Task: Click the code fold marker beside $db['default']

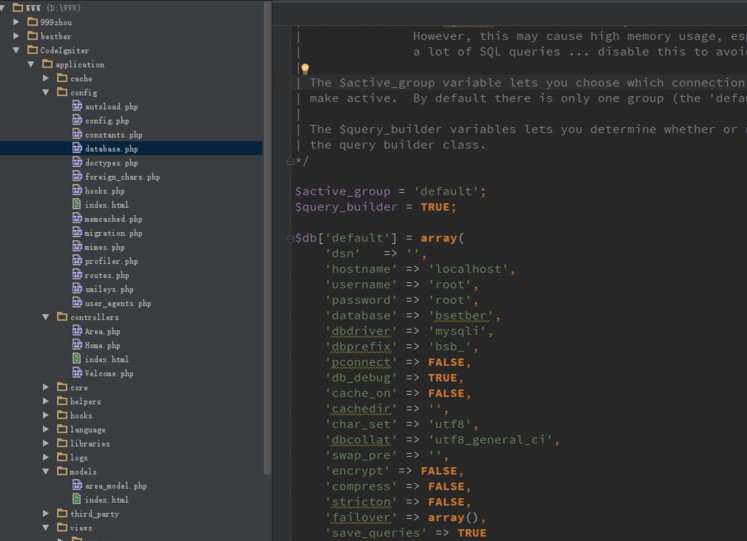Action: pos(290,238)
